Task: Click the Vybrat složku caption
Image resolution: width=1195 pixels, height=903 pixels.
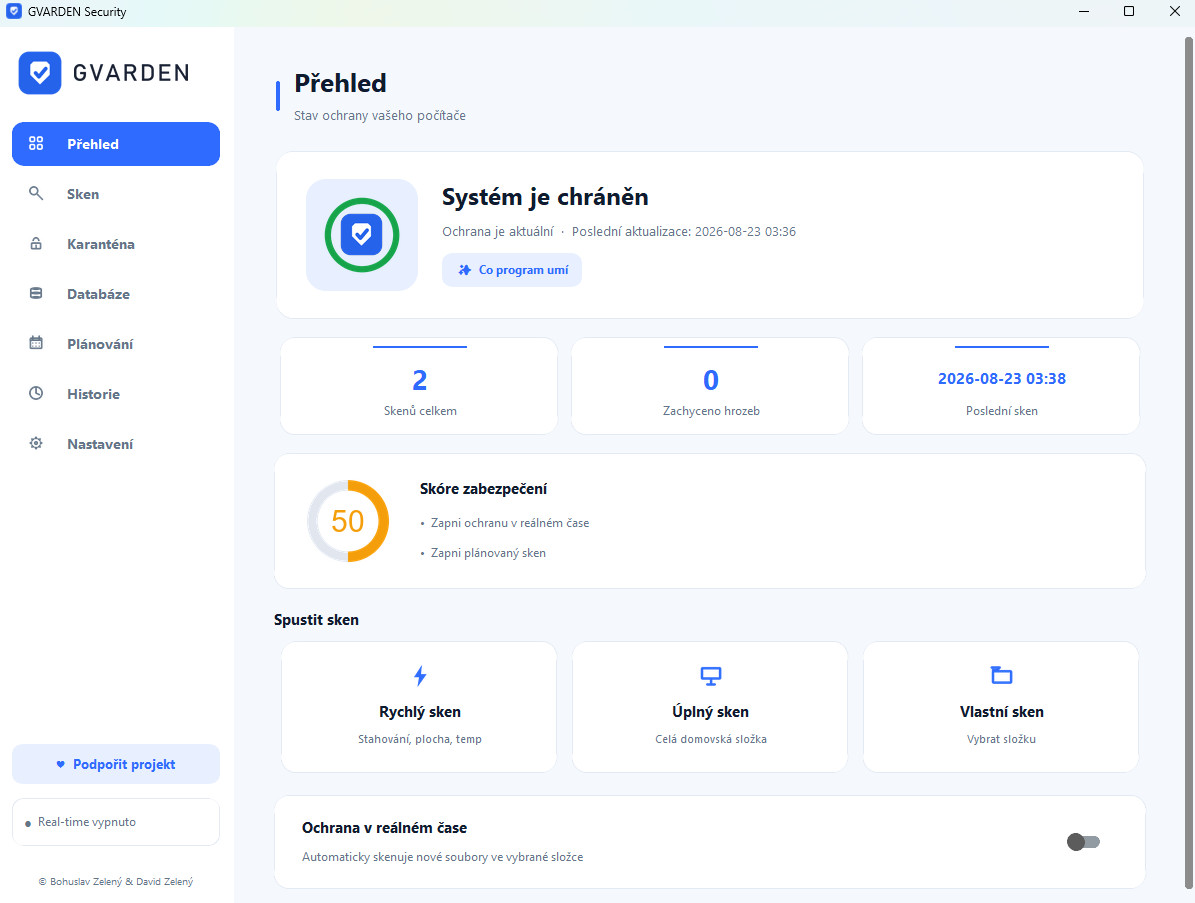Action: [1001, 739]
